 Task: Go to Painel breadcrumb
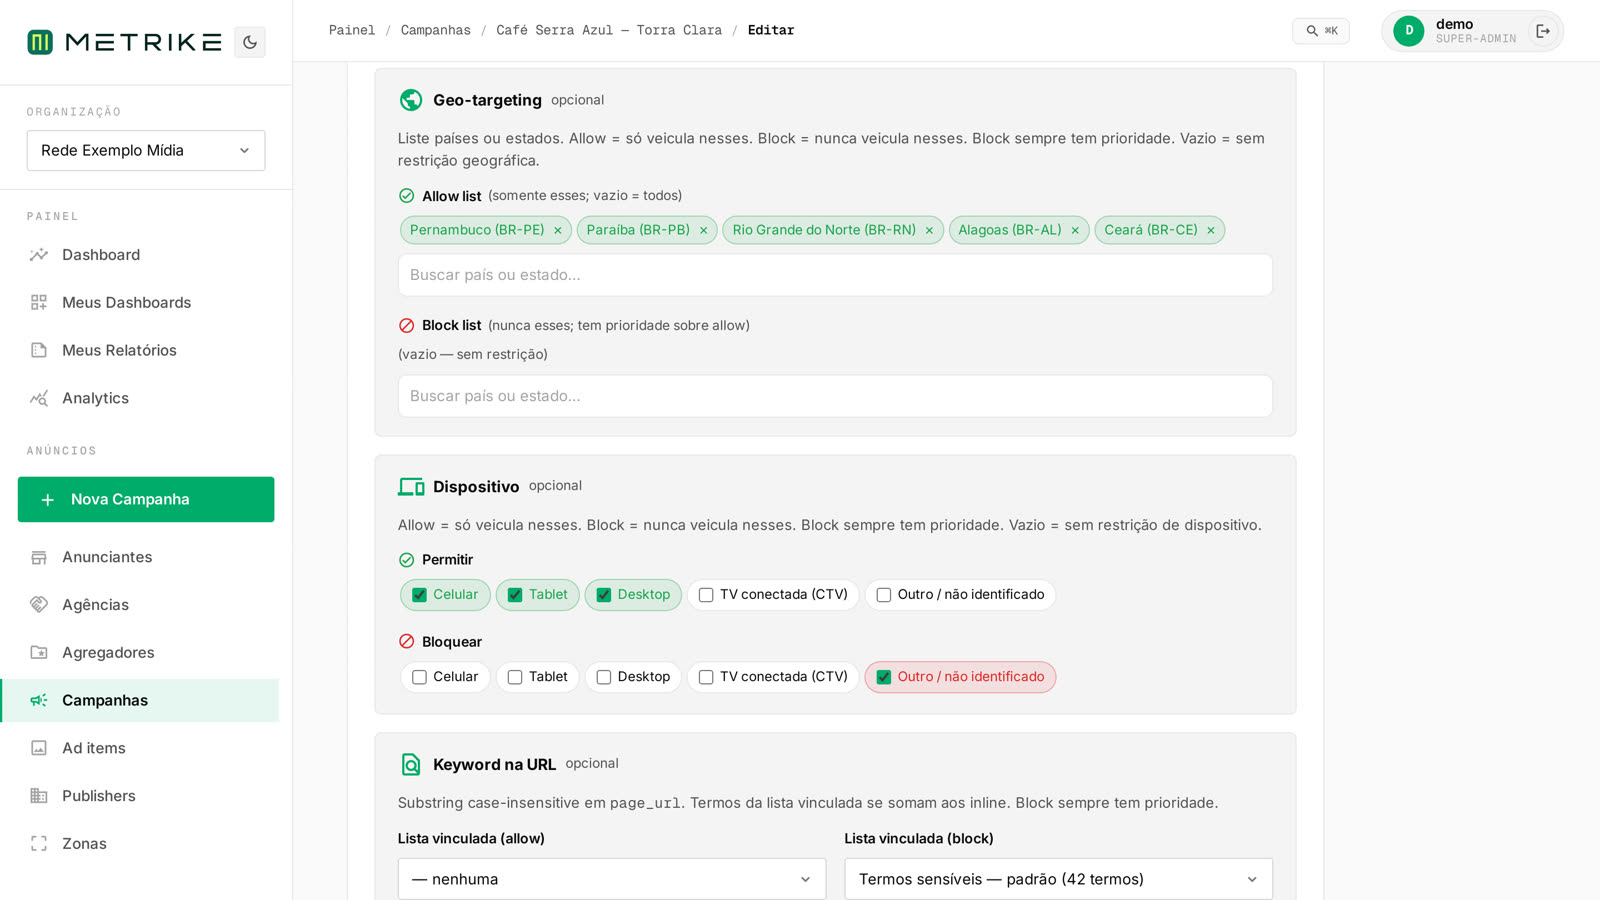click(352, 30)
